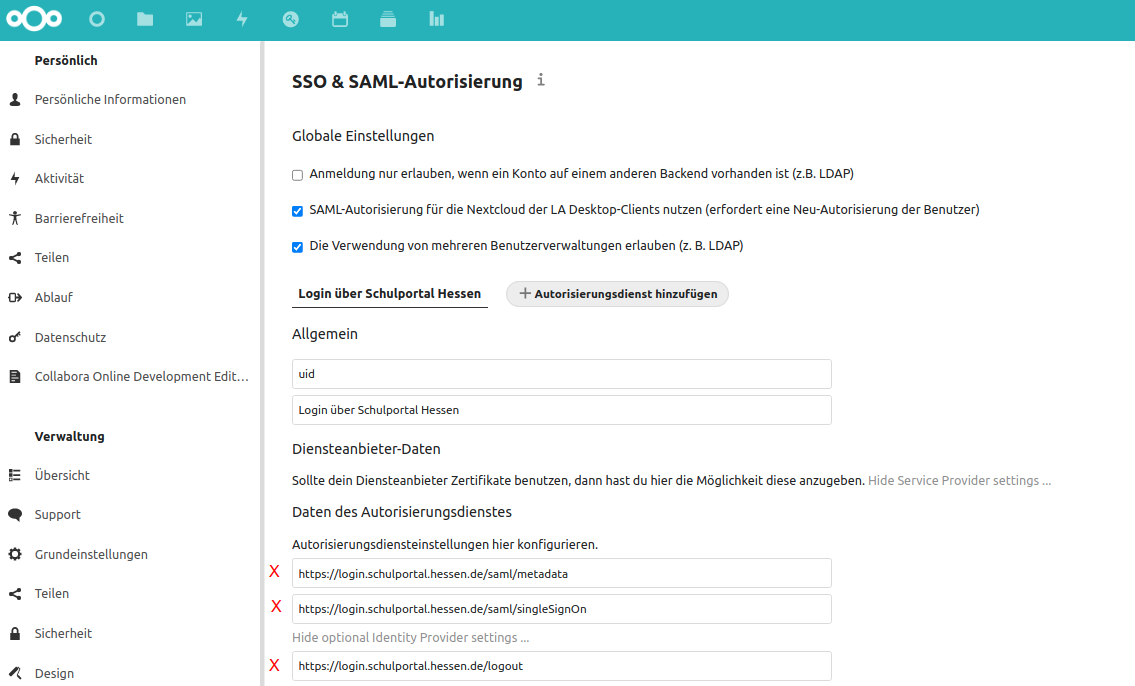Screen dimensions: 1135x686
Task: Click the document icon for Collabora Online
Action: [x=14, y=376]
